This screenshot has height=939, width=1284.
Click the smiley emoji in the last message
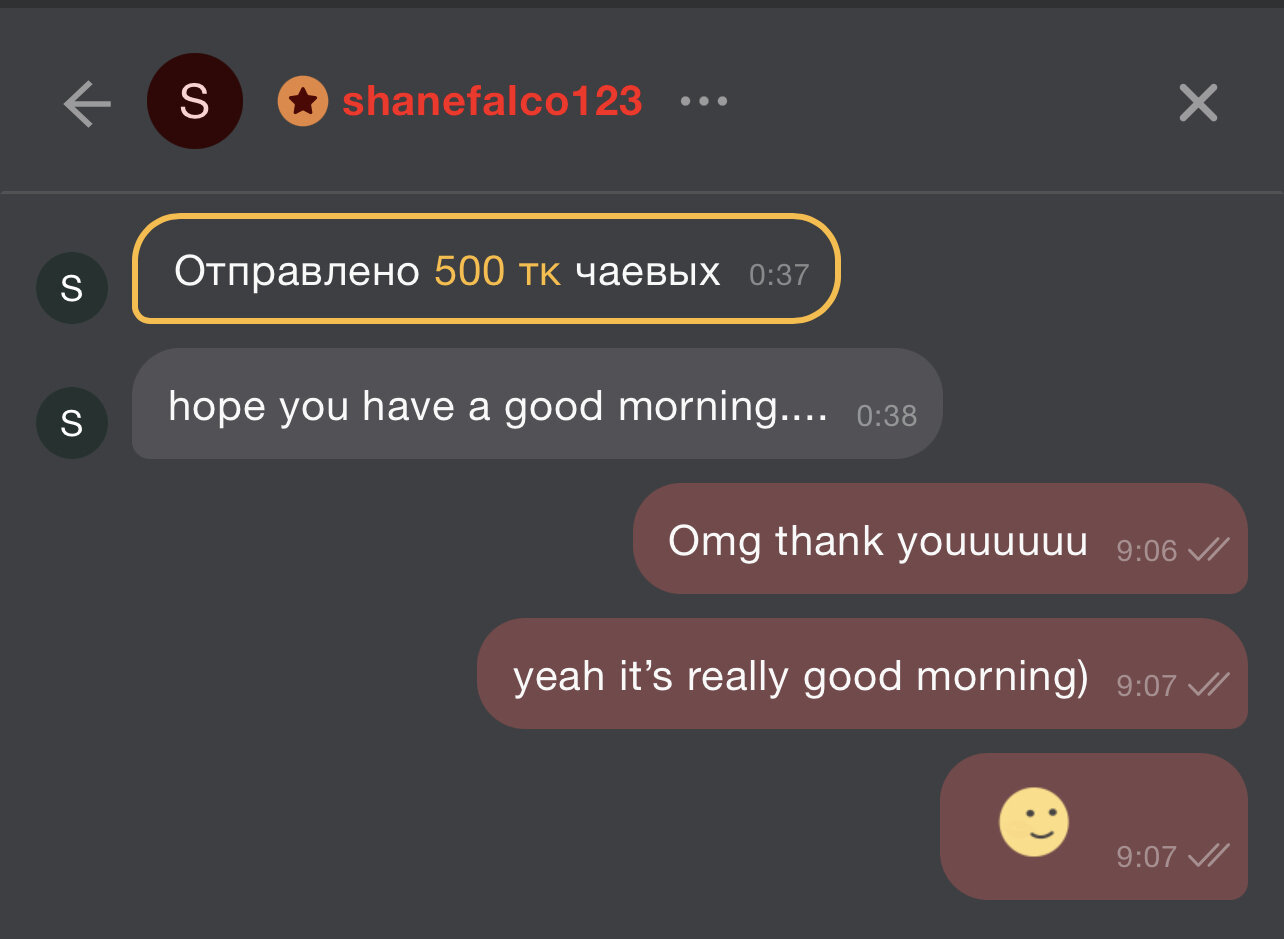1034,823
